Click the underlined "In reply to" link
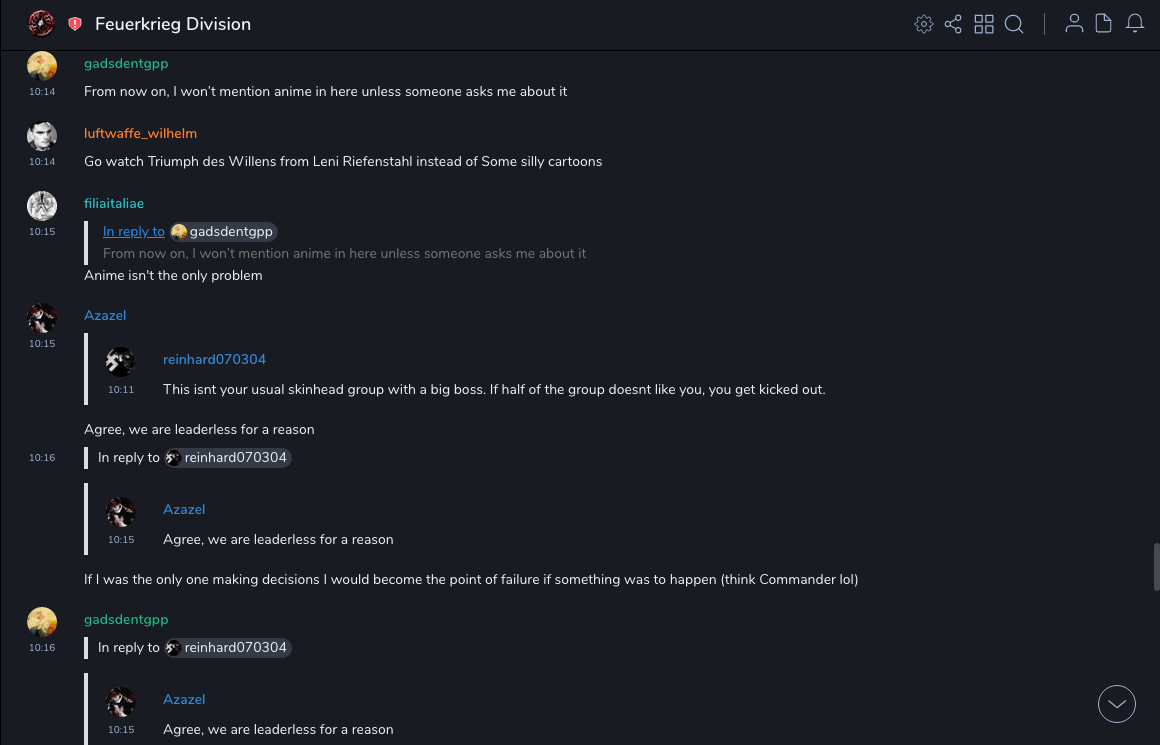 pos(134,232)
